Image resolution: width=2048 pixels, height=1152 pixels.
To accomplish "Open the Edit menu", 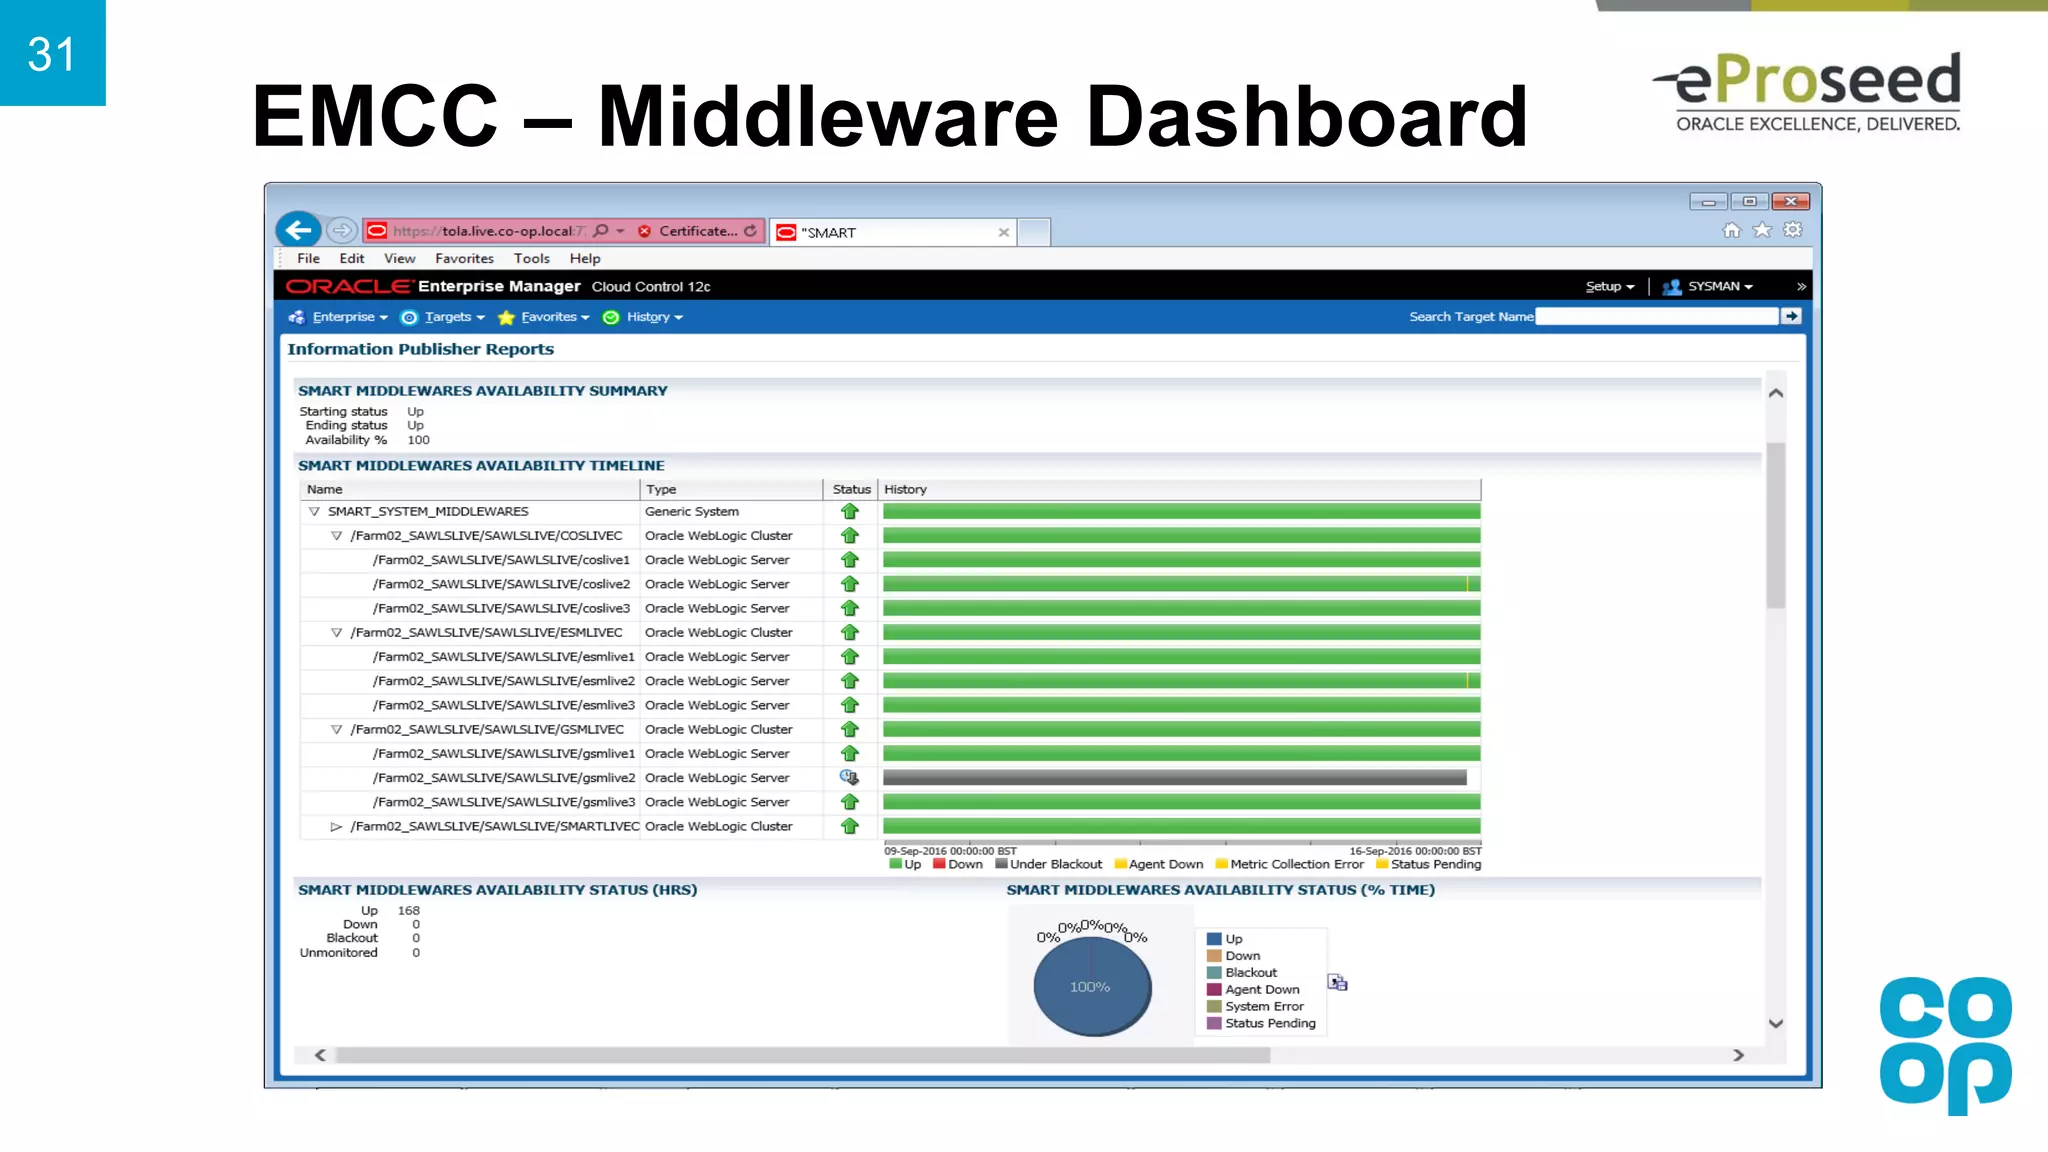I will pyautogui.click(x=351, y=258).
